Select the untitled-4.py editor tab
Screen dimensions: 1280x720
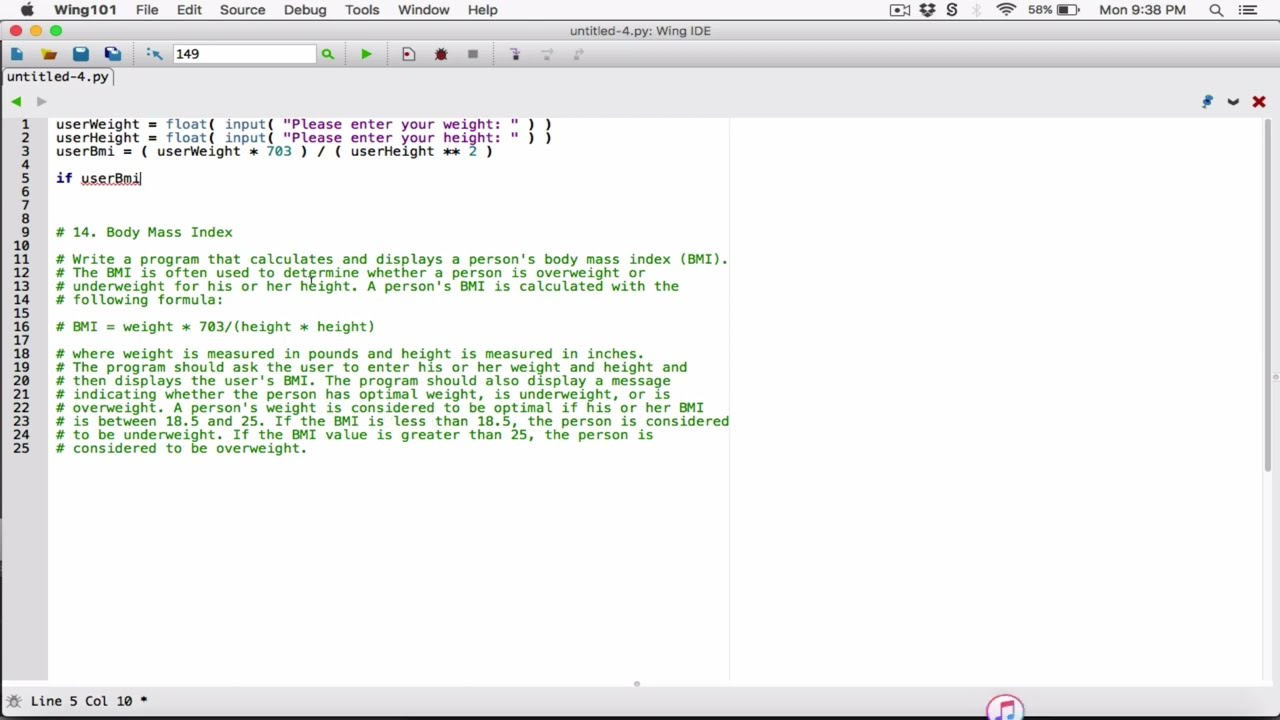click(57, 77)
